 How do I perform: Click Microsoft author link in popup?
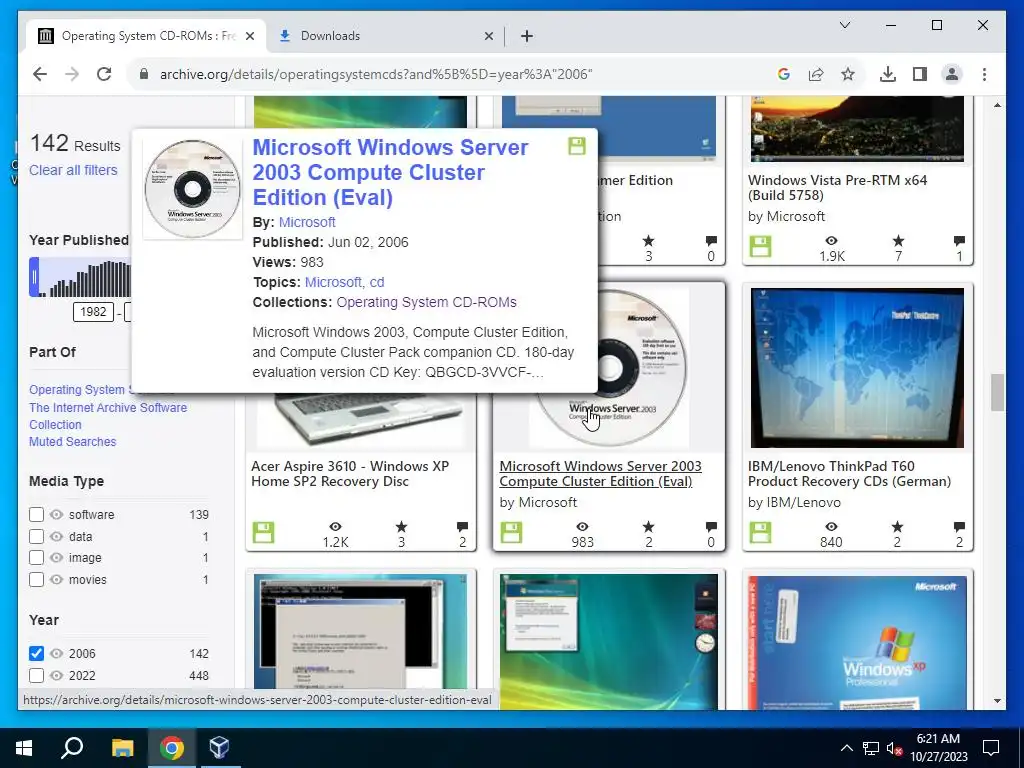[x=307, y=222]
